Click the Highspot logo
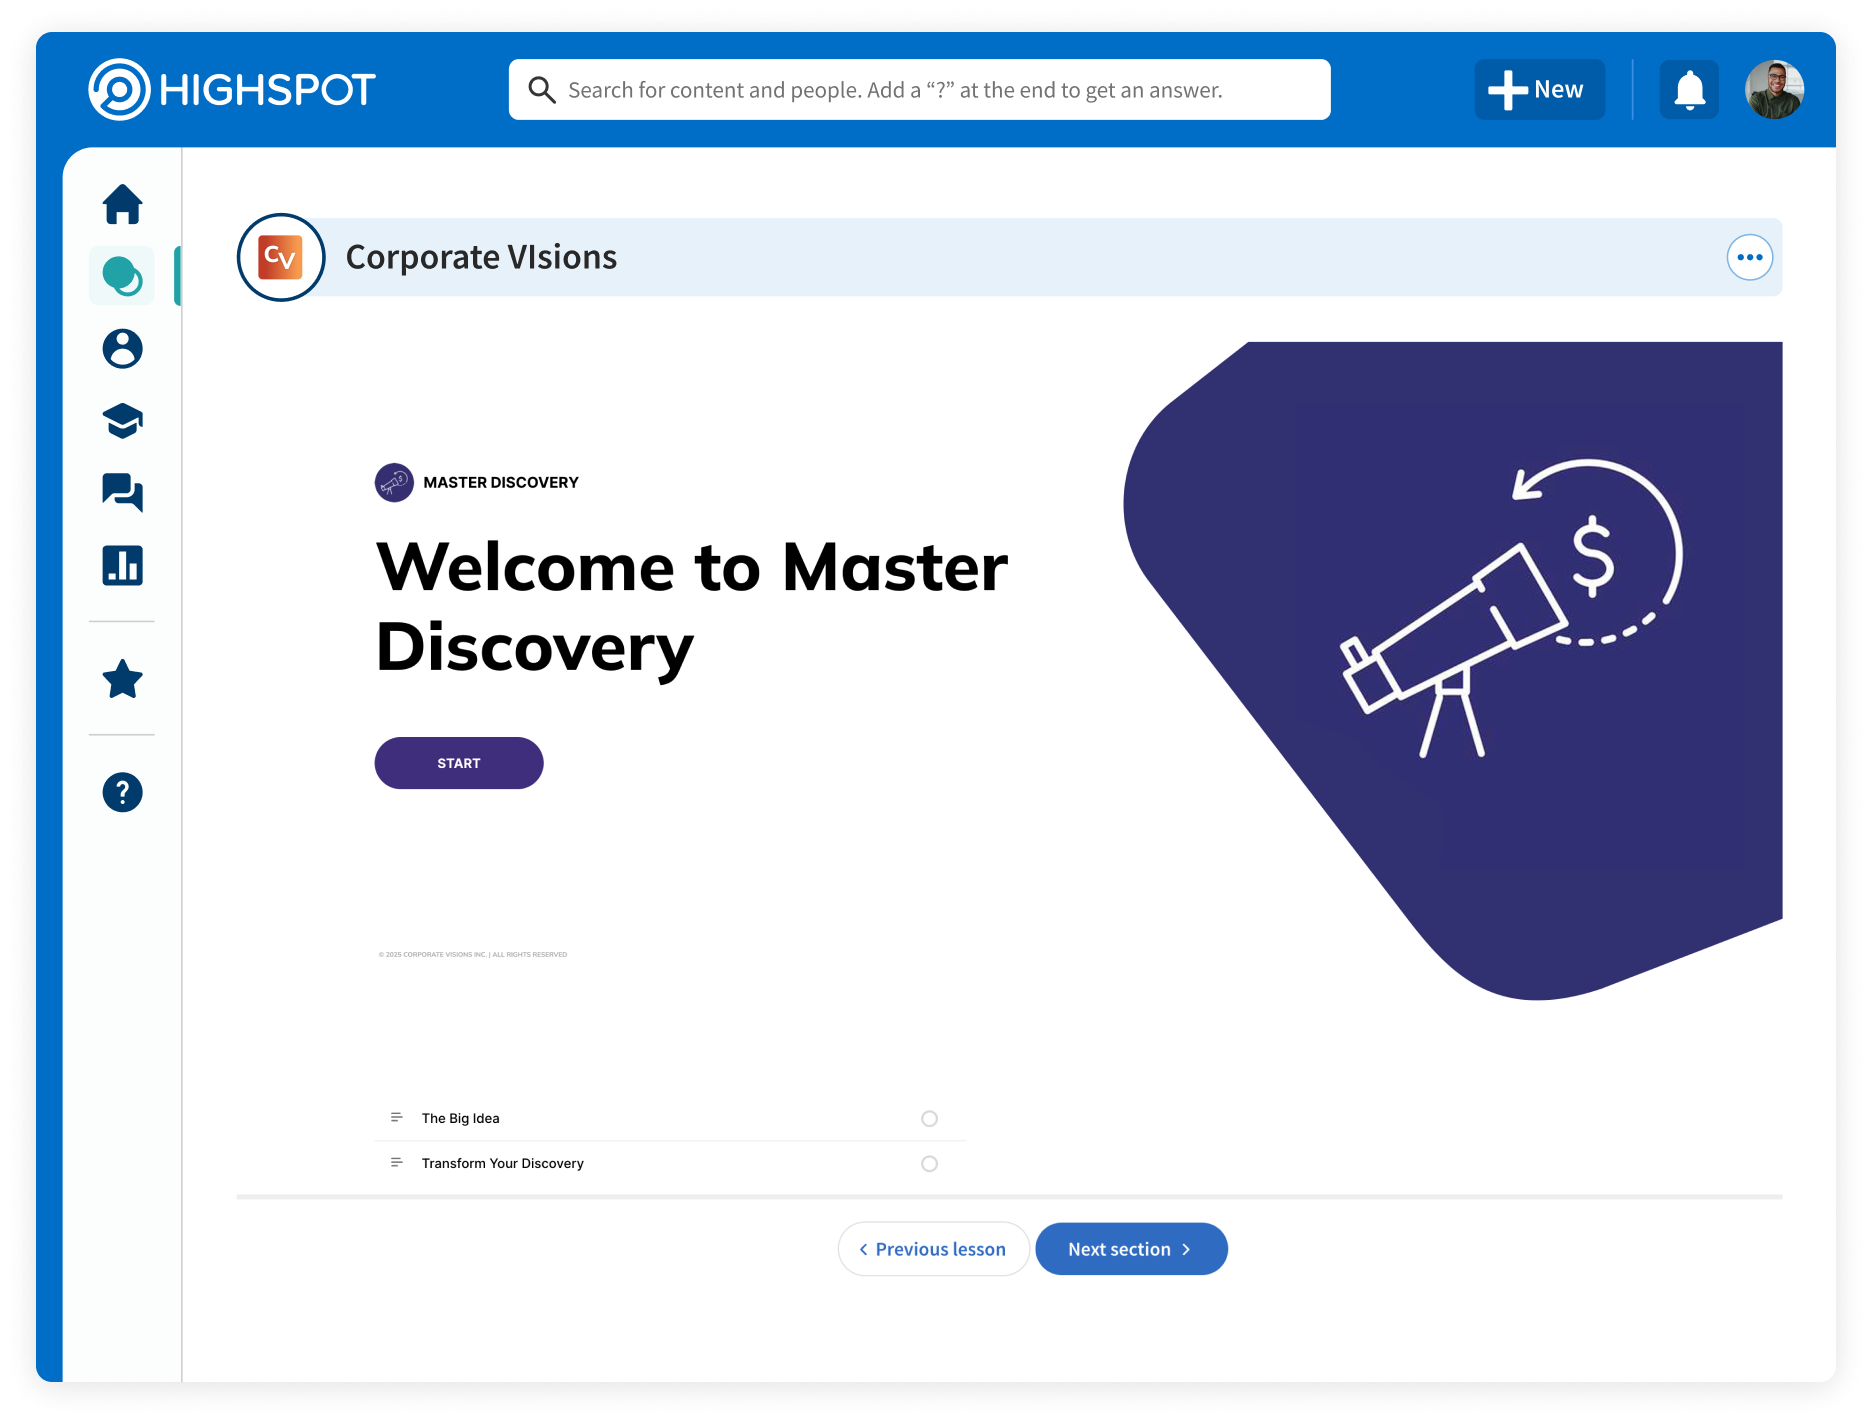This screenshot has width=1872, height=1422. 232,90
